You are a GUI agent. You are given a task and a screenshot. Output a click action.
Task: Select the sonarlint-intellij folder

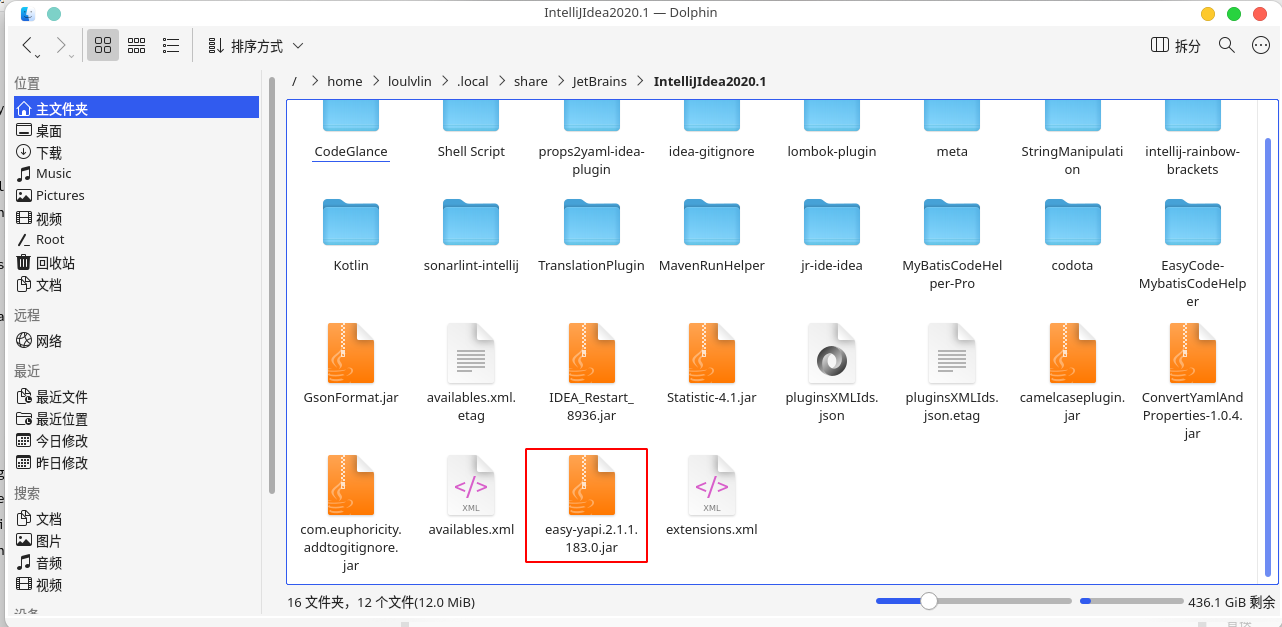pyautogui.click(x=471, y=237)
